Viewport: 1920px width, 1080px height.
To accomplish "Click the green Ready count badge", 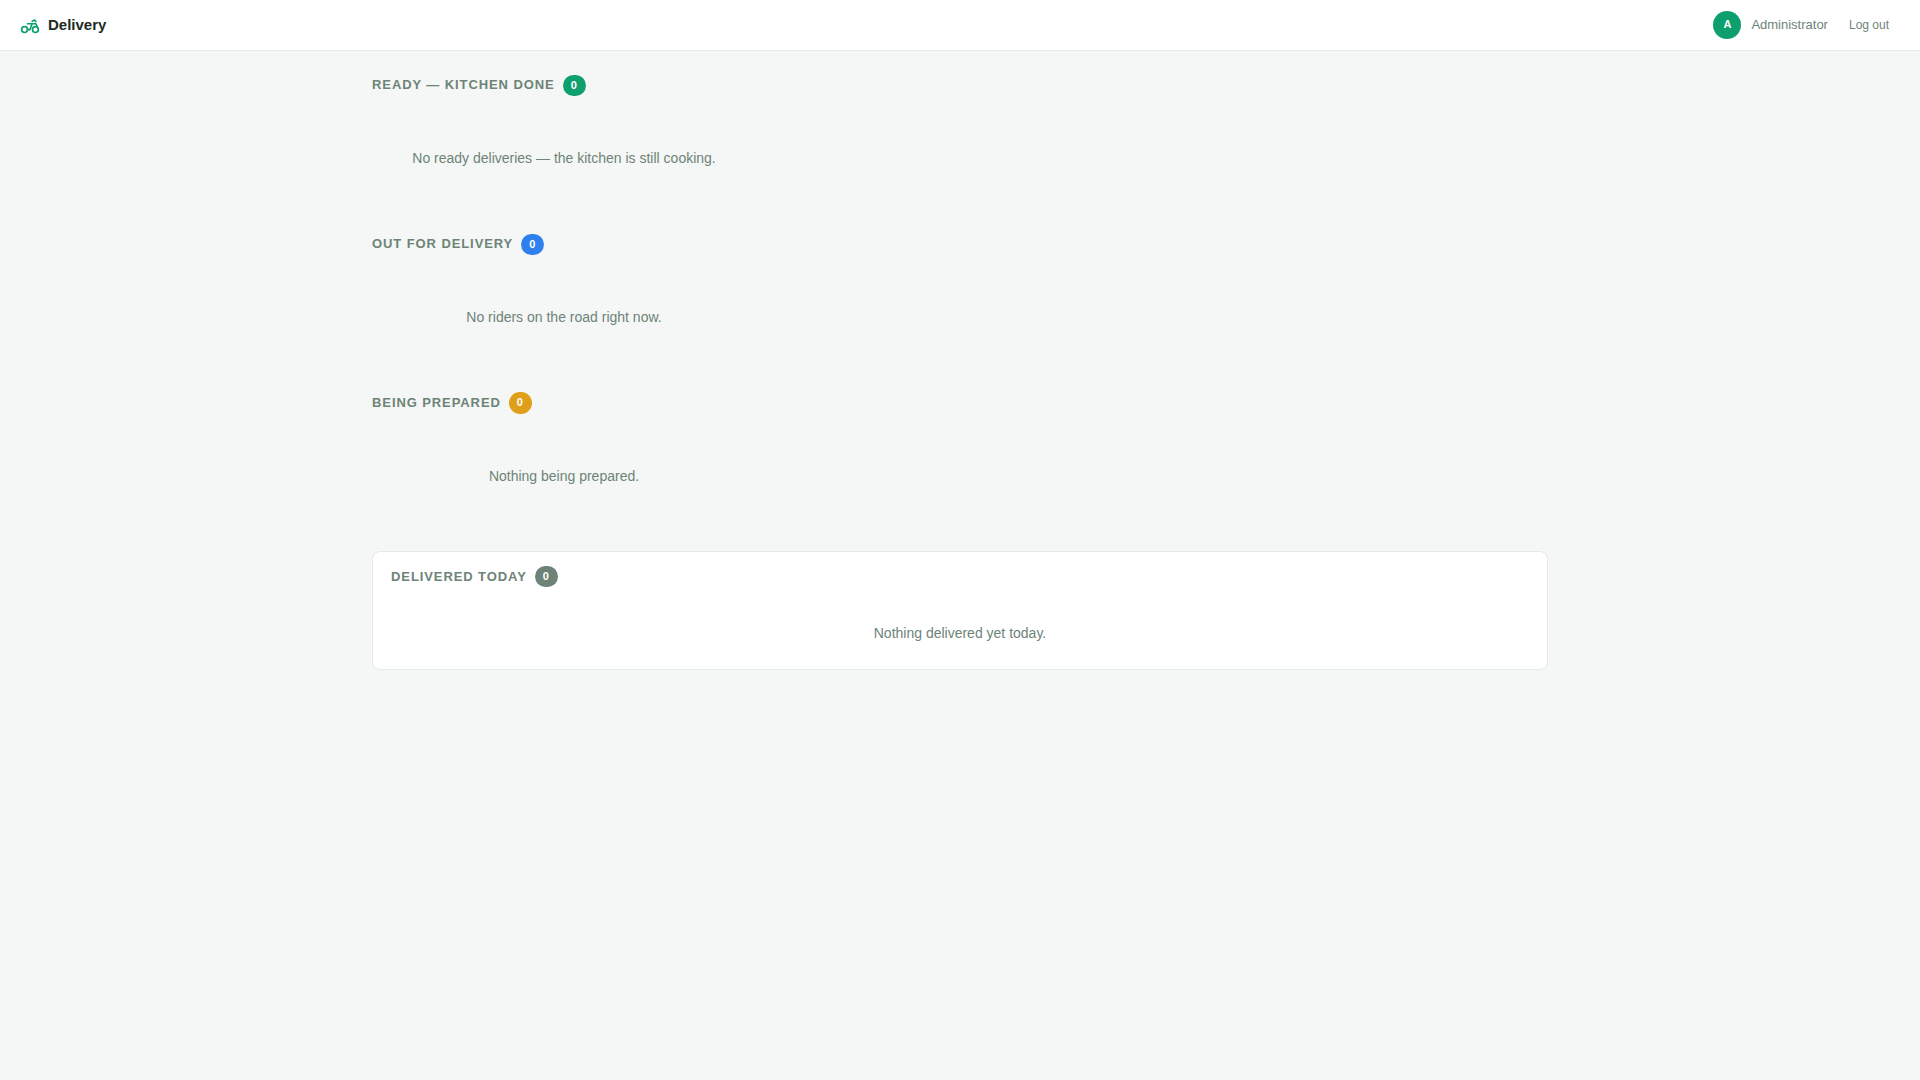I will click(x=574, y=85).
